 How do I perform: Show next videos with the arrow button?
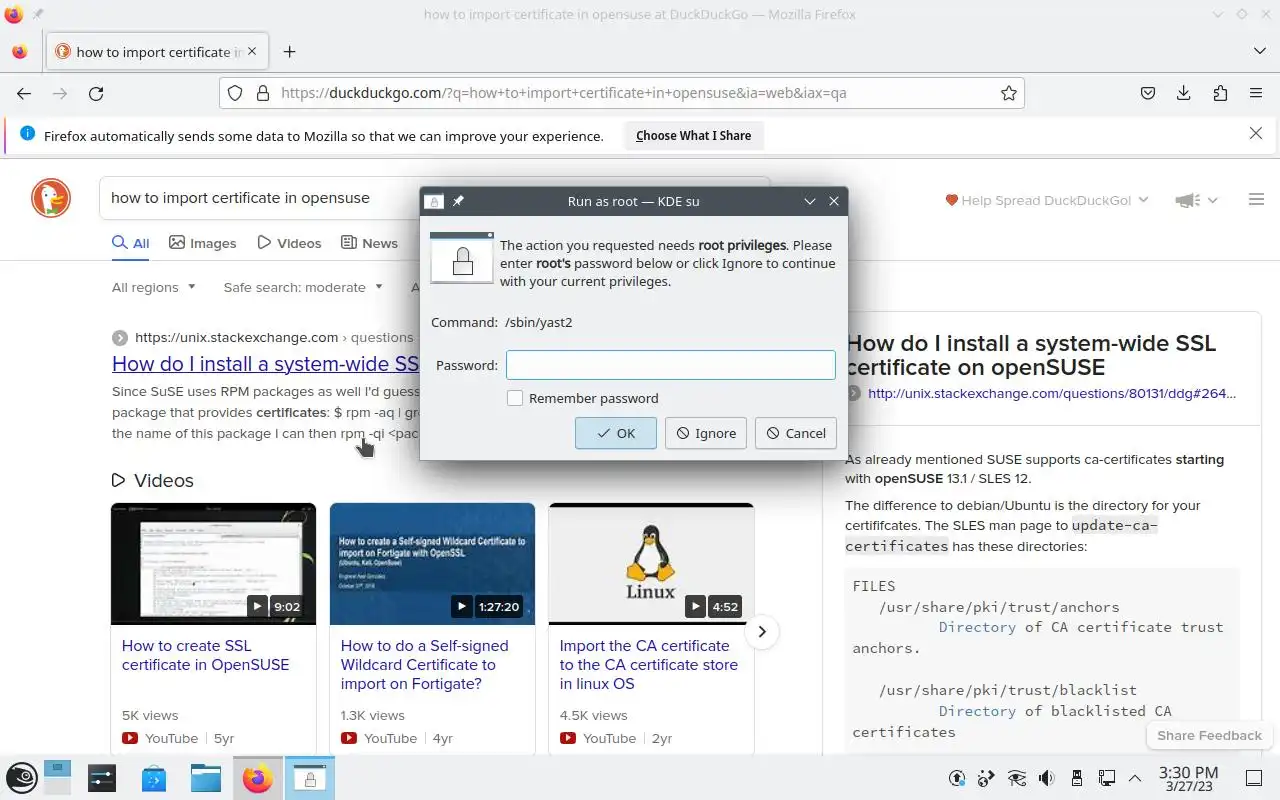click(x=762, y=631)
